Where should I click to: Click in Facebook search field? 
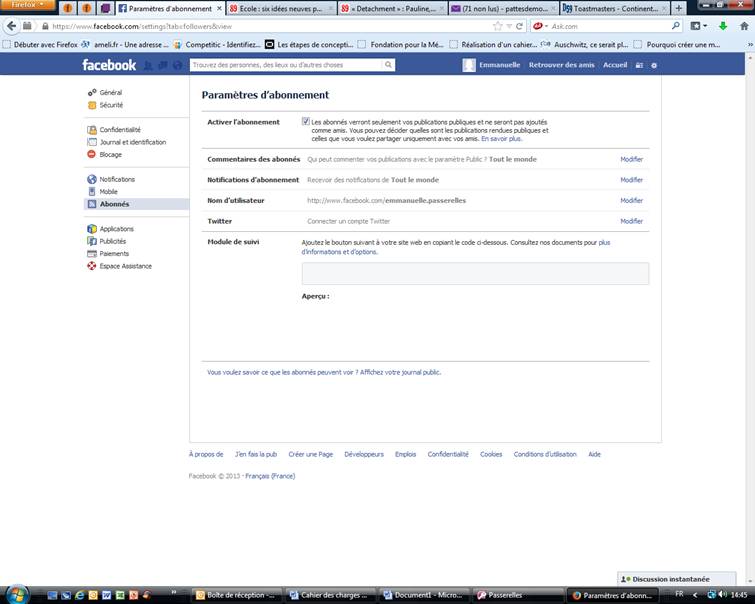pos(286,65)
